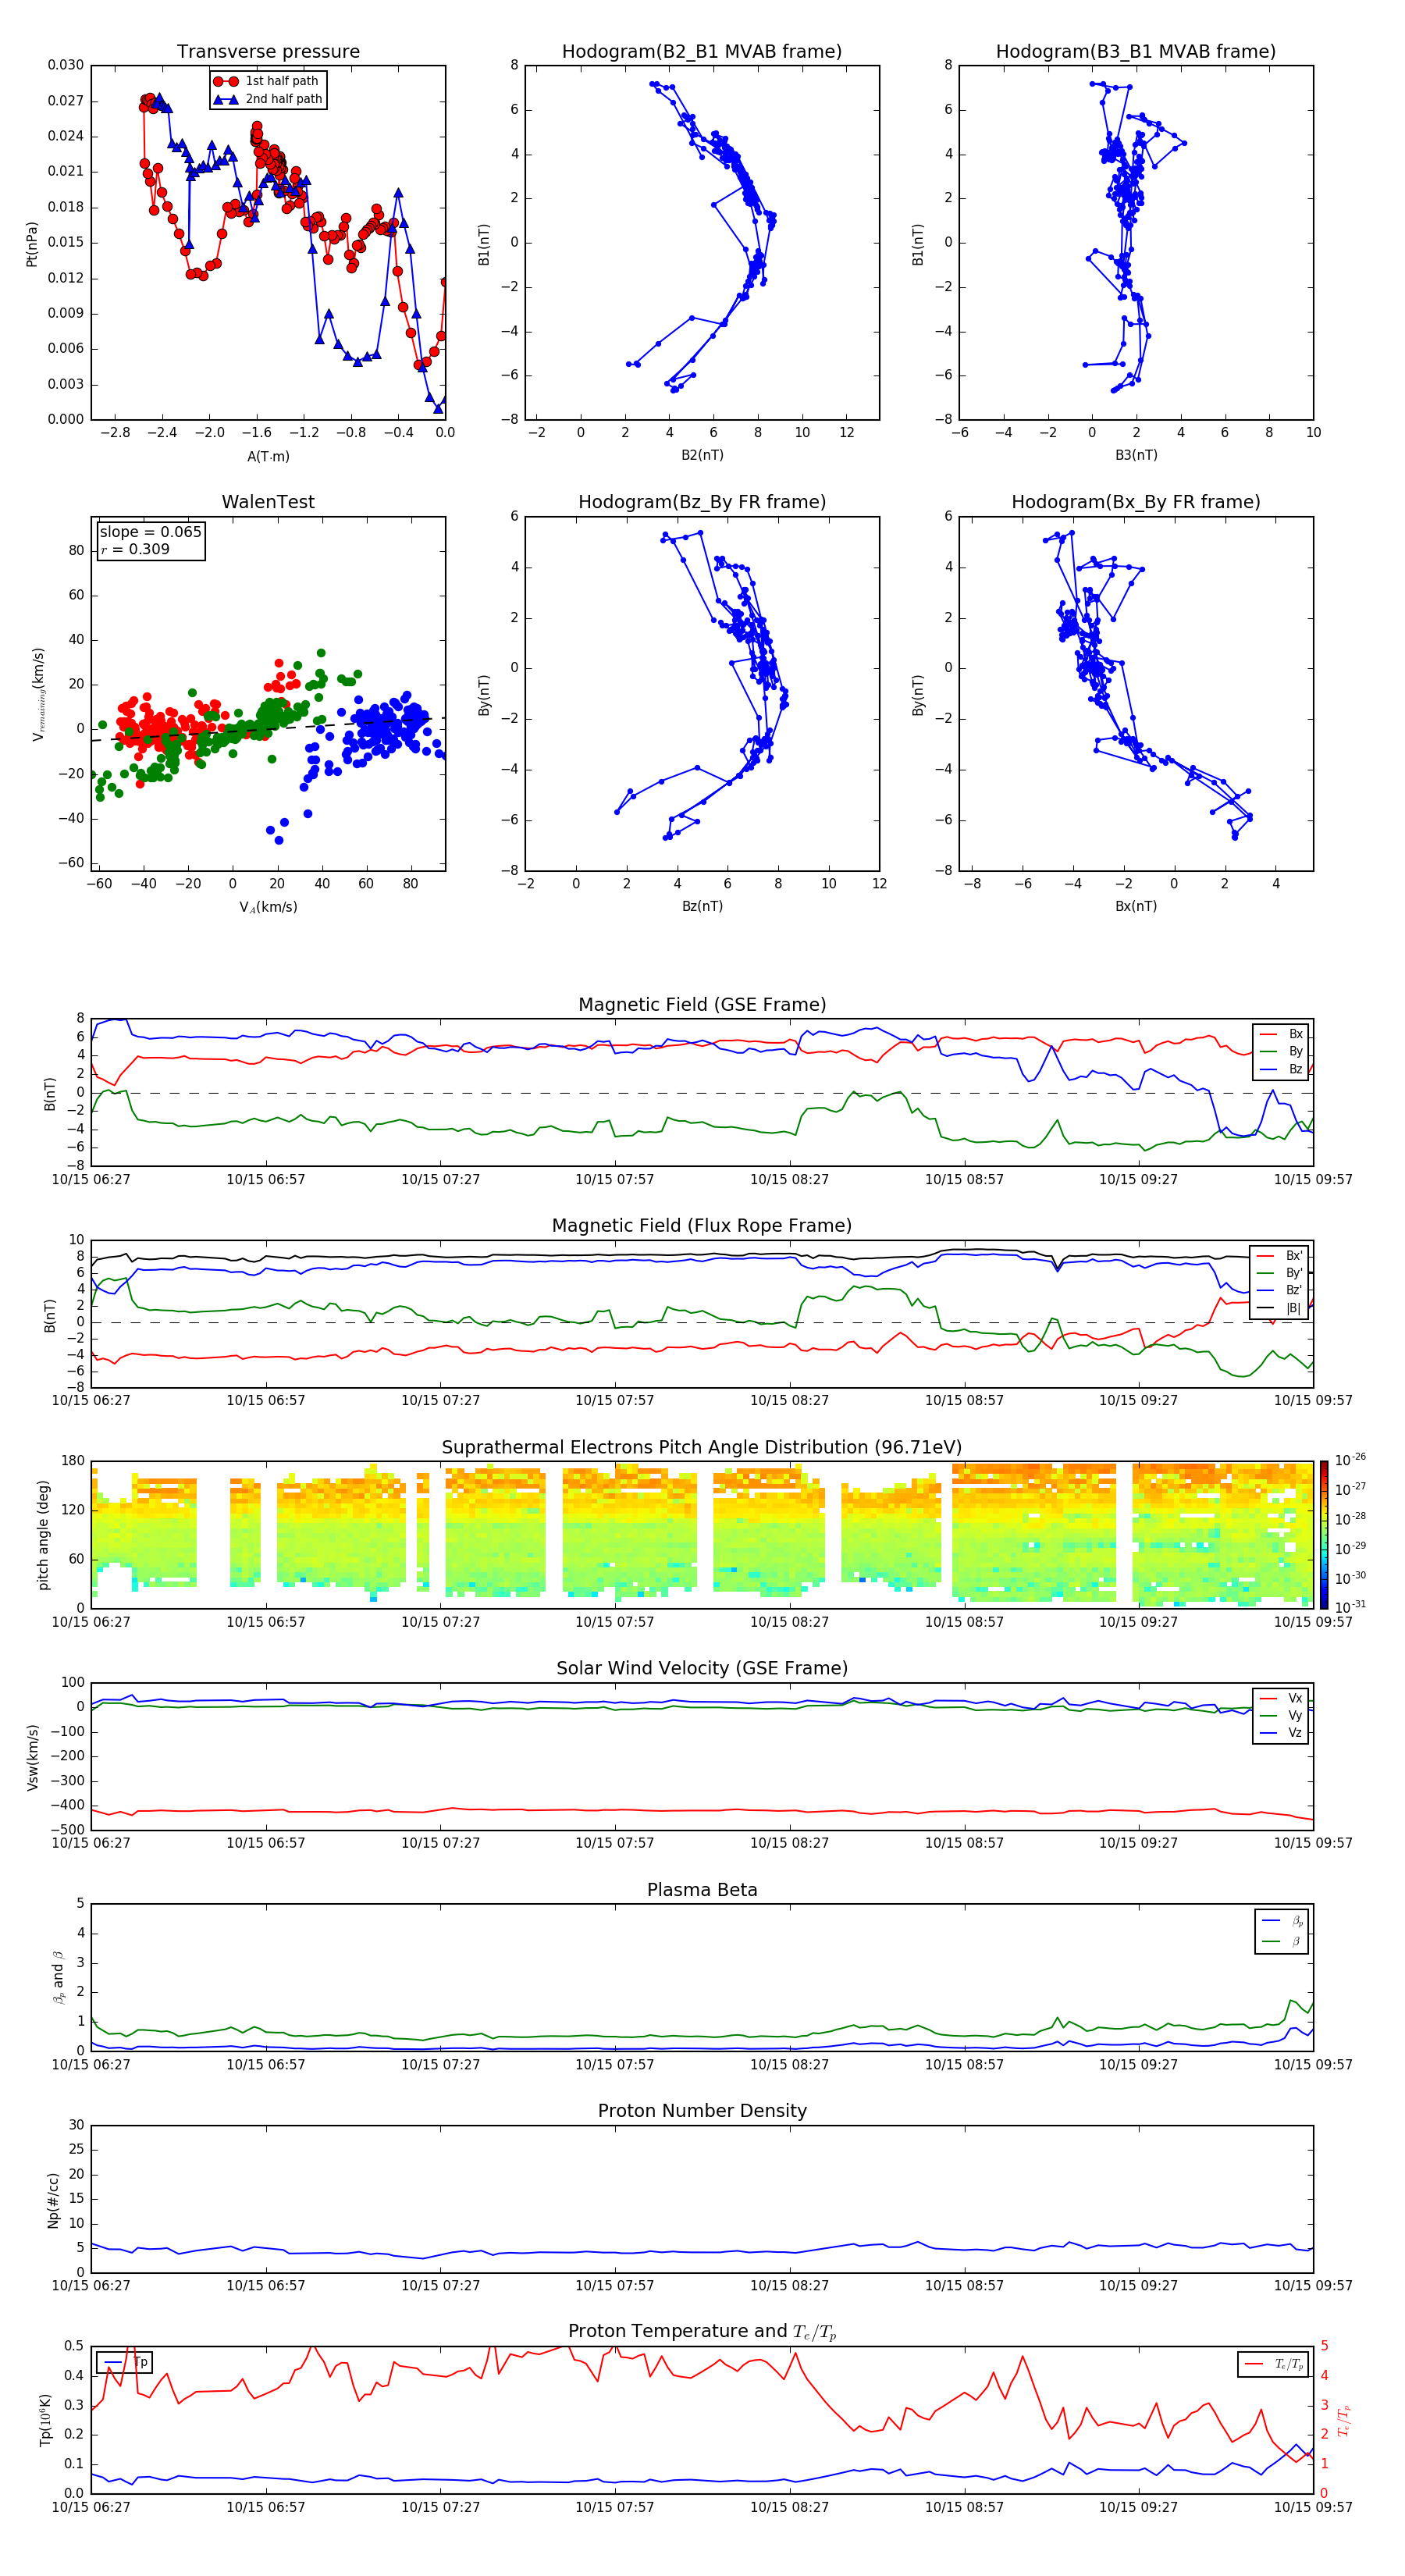Image resolution: width=1405 pixels, height=2576 pixels.
Task: Click the 'Hodogram(B2_B1 MVAB frame)' title
Action: (702, 52)
